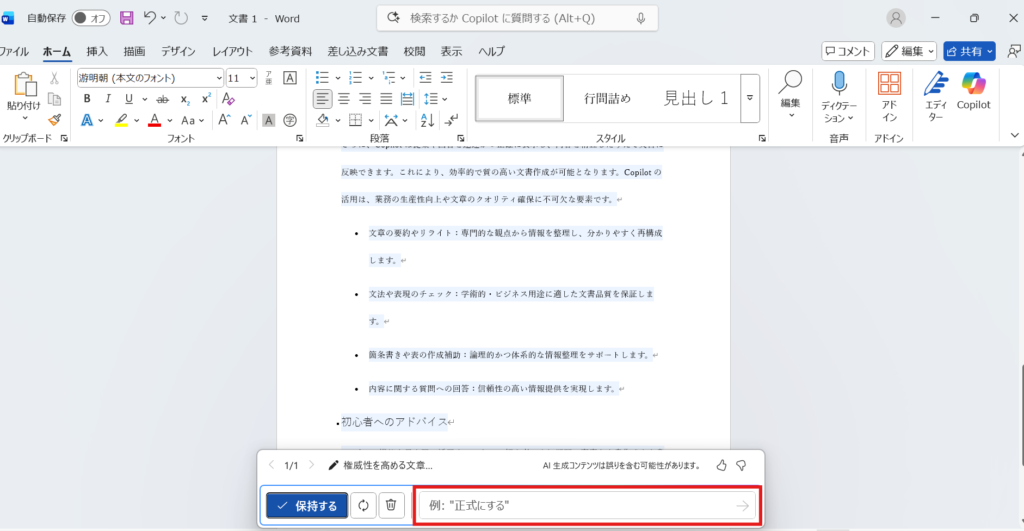The height and width of the screenshot is (531, 1024).
Task: Click the red font color button
Action: coord(154,120)
